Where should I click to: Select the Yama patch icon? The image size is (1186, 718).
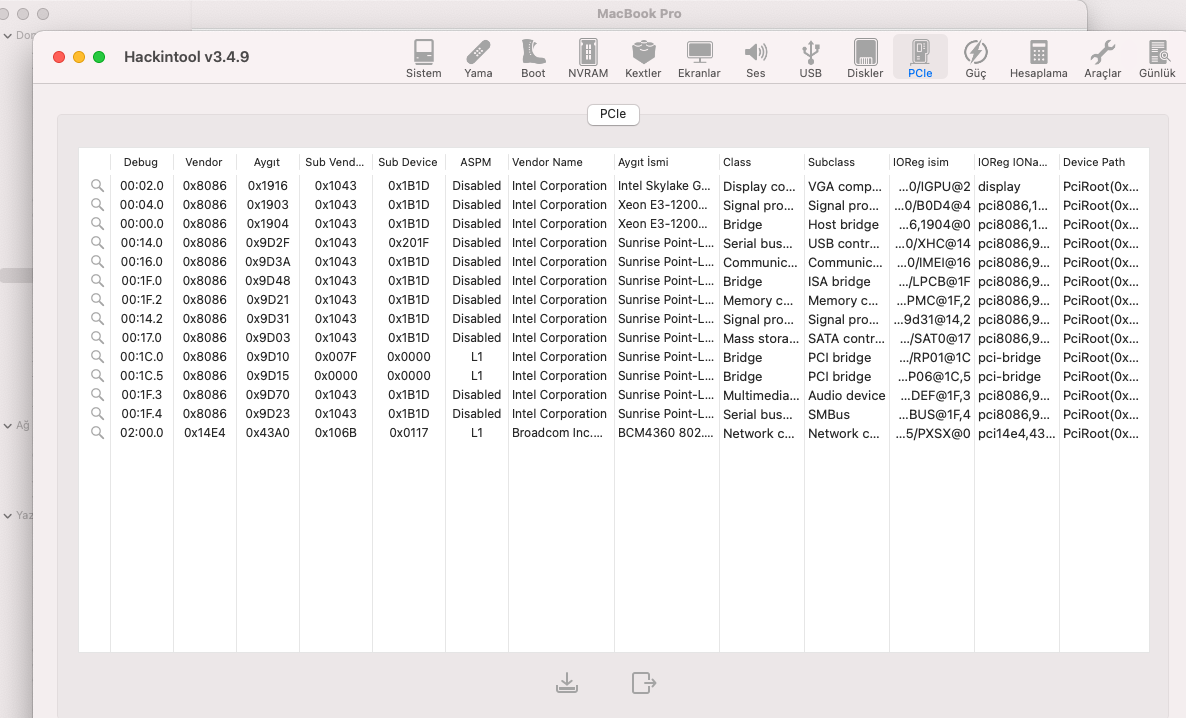click(478, 58)
